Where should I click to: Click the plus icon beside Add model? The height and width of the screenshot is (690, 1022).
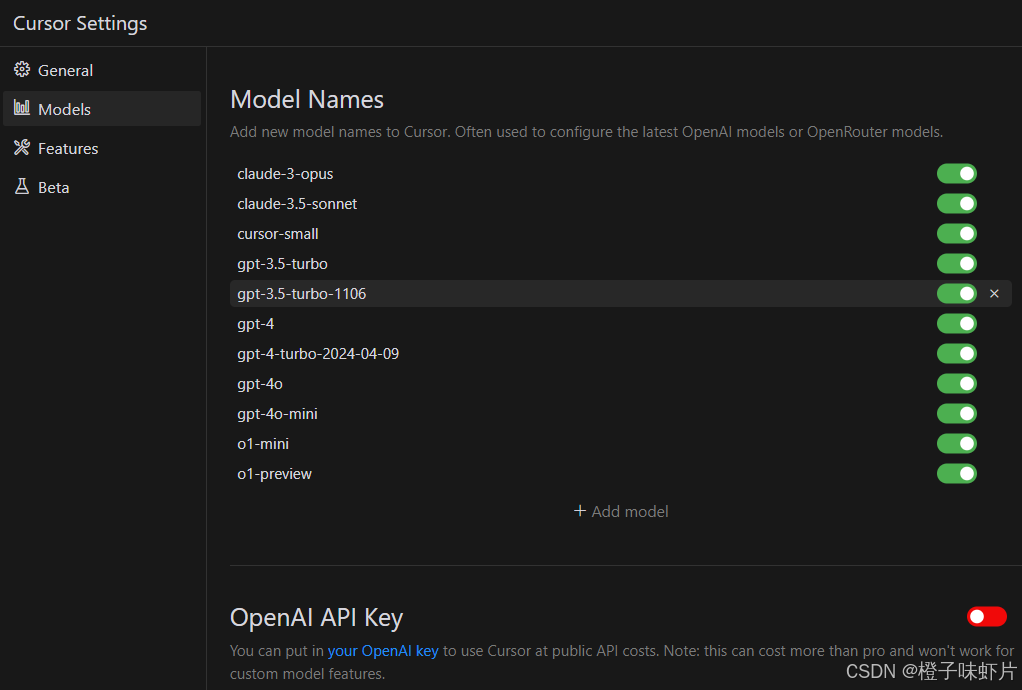tap(579, 511)
